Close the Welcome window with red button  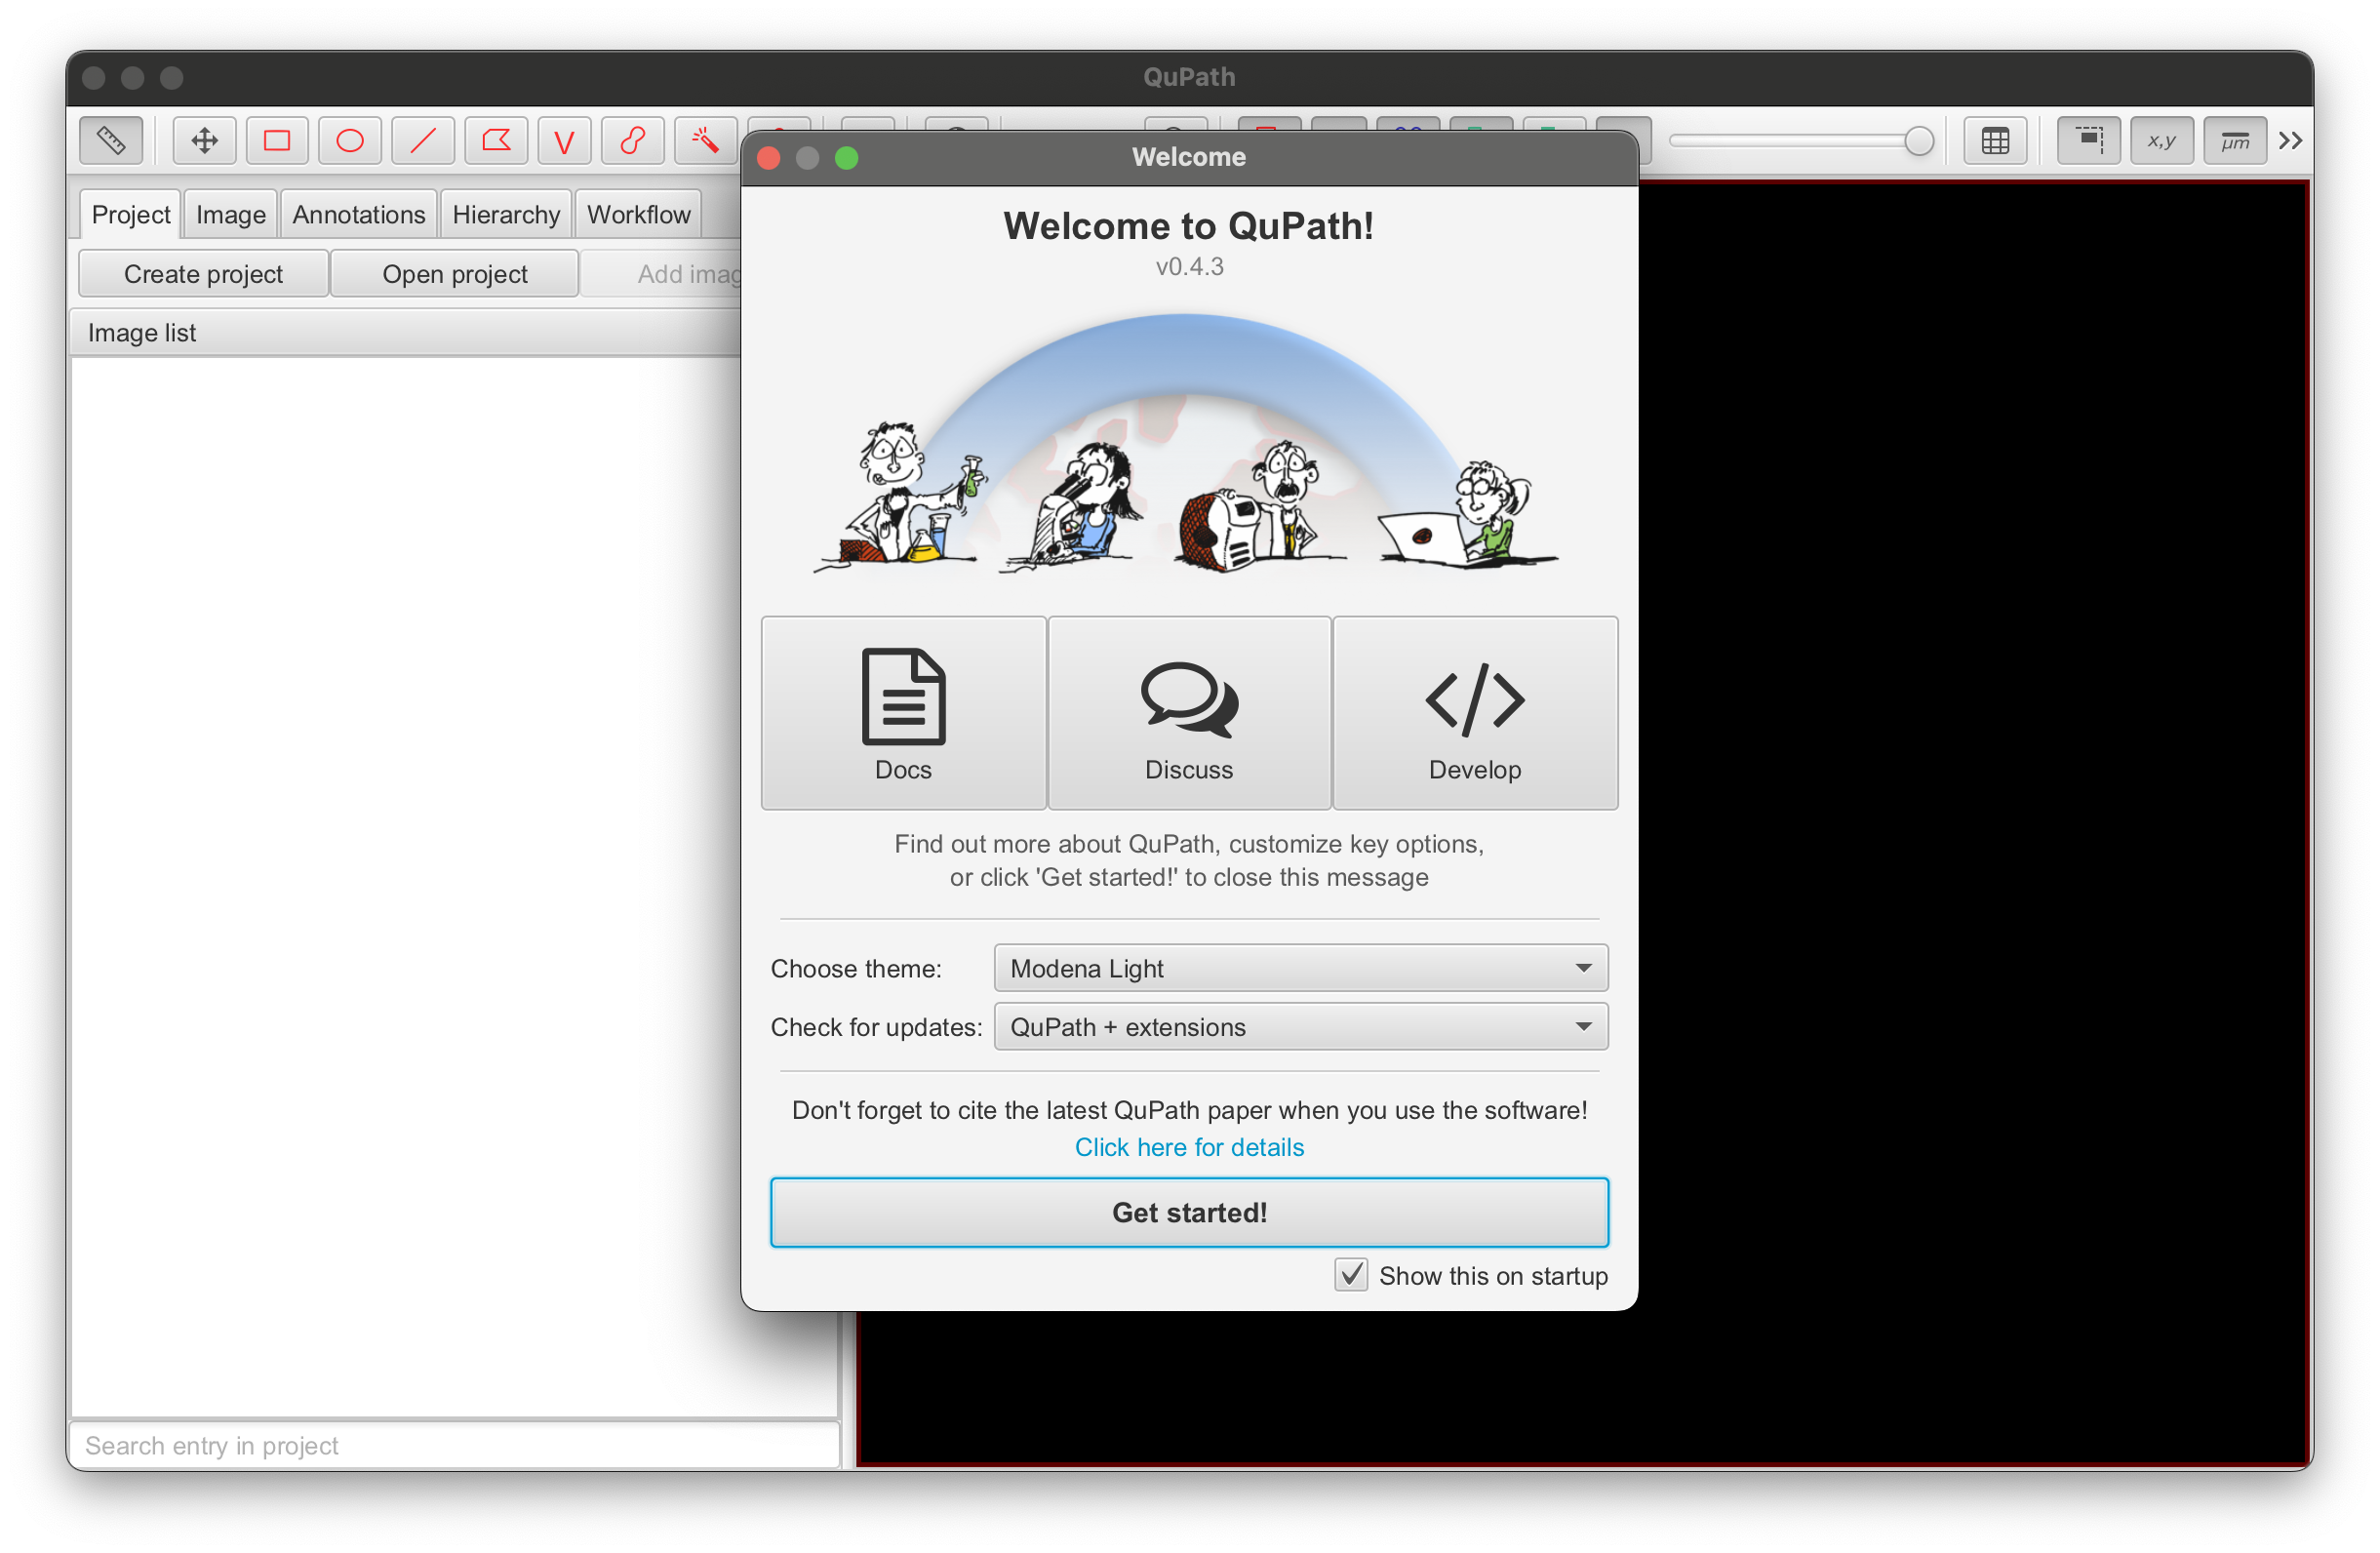(x=769, y=158)
